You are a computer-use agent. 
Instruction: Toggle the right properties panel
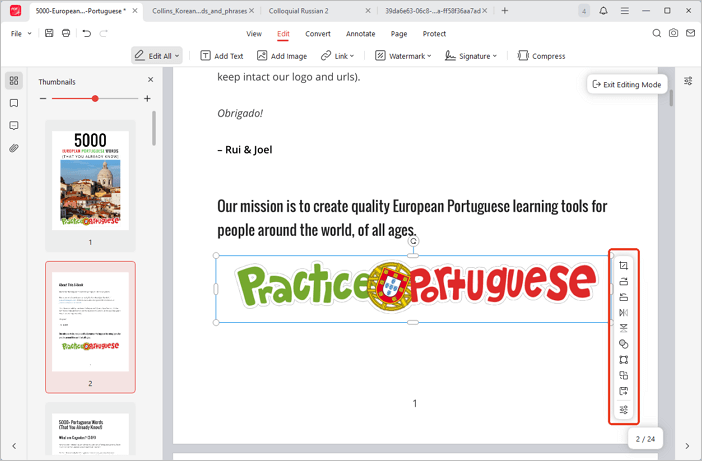tap(688, 81)
